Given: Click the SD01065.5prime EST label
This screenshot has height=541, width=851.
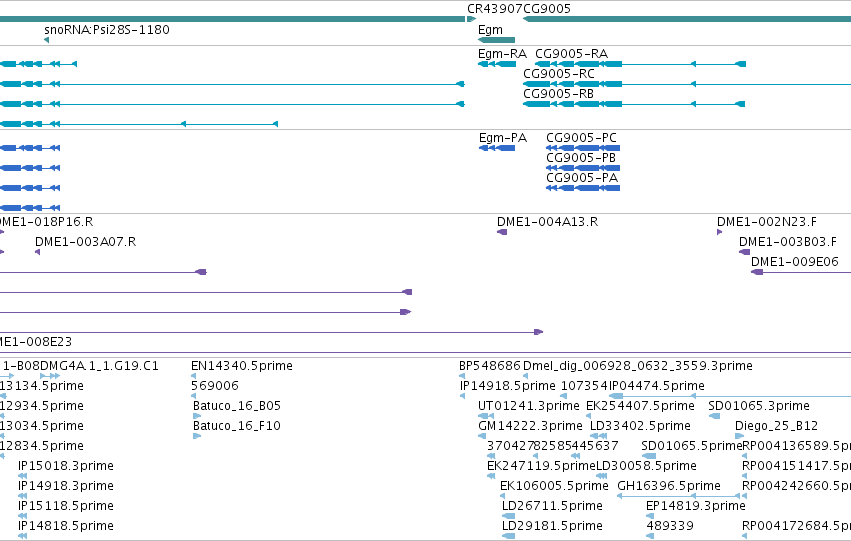Looking at the screenshot, I should 691,447.
